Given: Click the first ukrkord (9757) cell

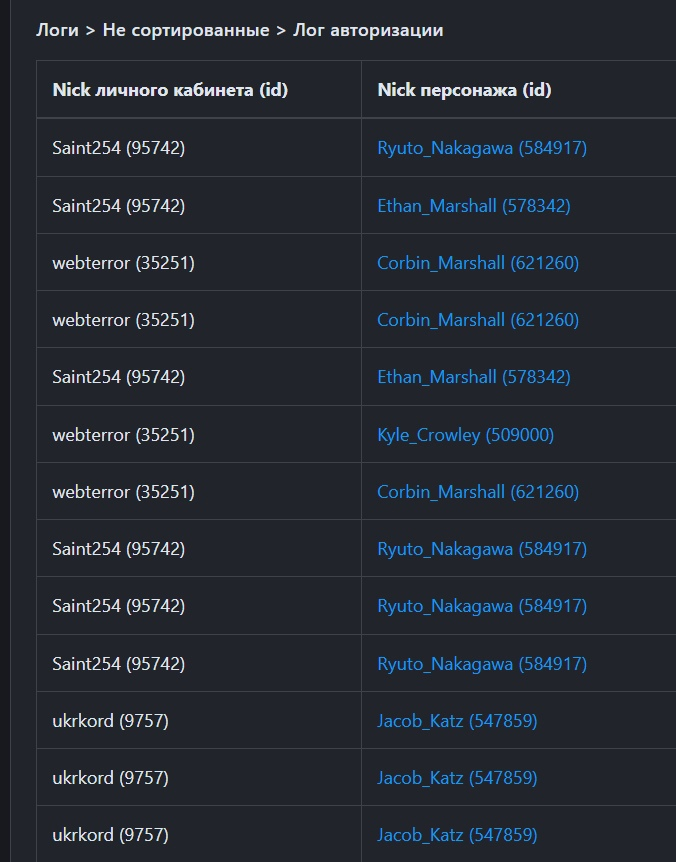Looking at the screenshot, I should pyautogui.click(x=110, y=720).
